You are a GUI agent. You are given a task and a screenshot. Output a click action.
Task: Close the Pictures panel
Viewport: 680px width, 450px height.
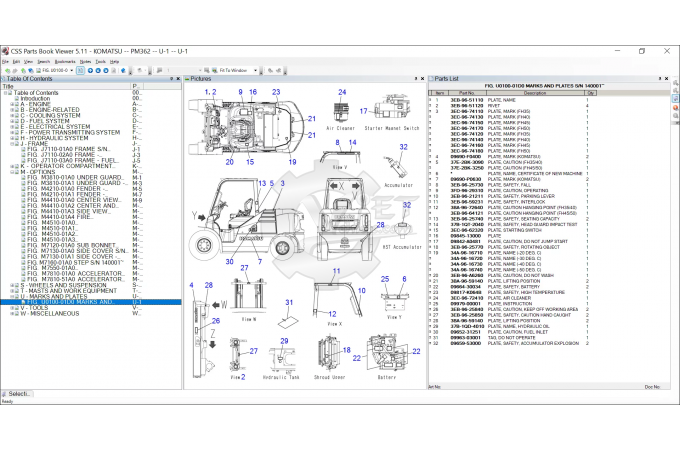tap(423, 79)
